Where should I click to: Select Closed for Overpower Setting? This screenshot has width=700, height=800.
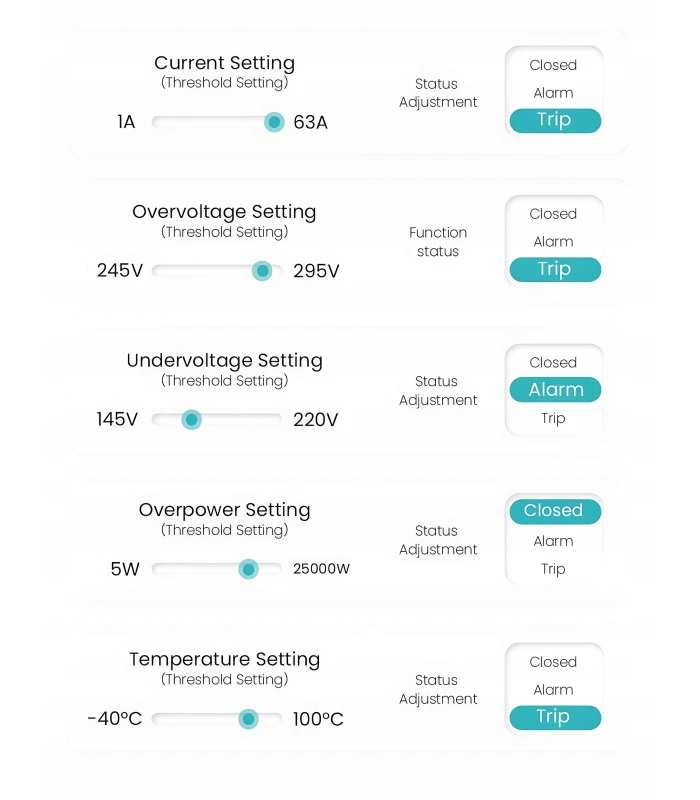coord(554,511)
